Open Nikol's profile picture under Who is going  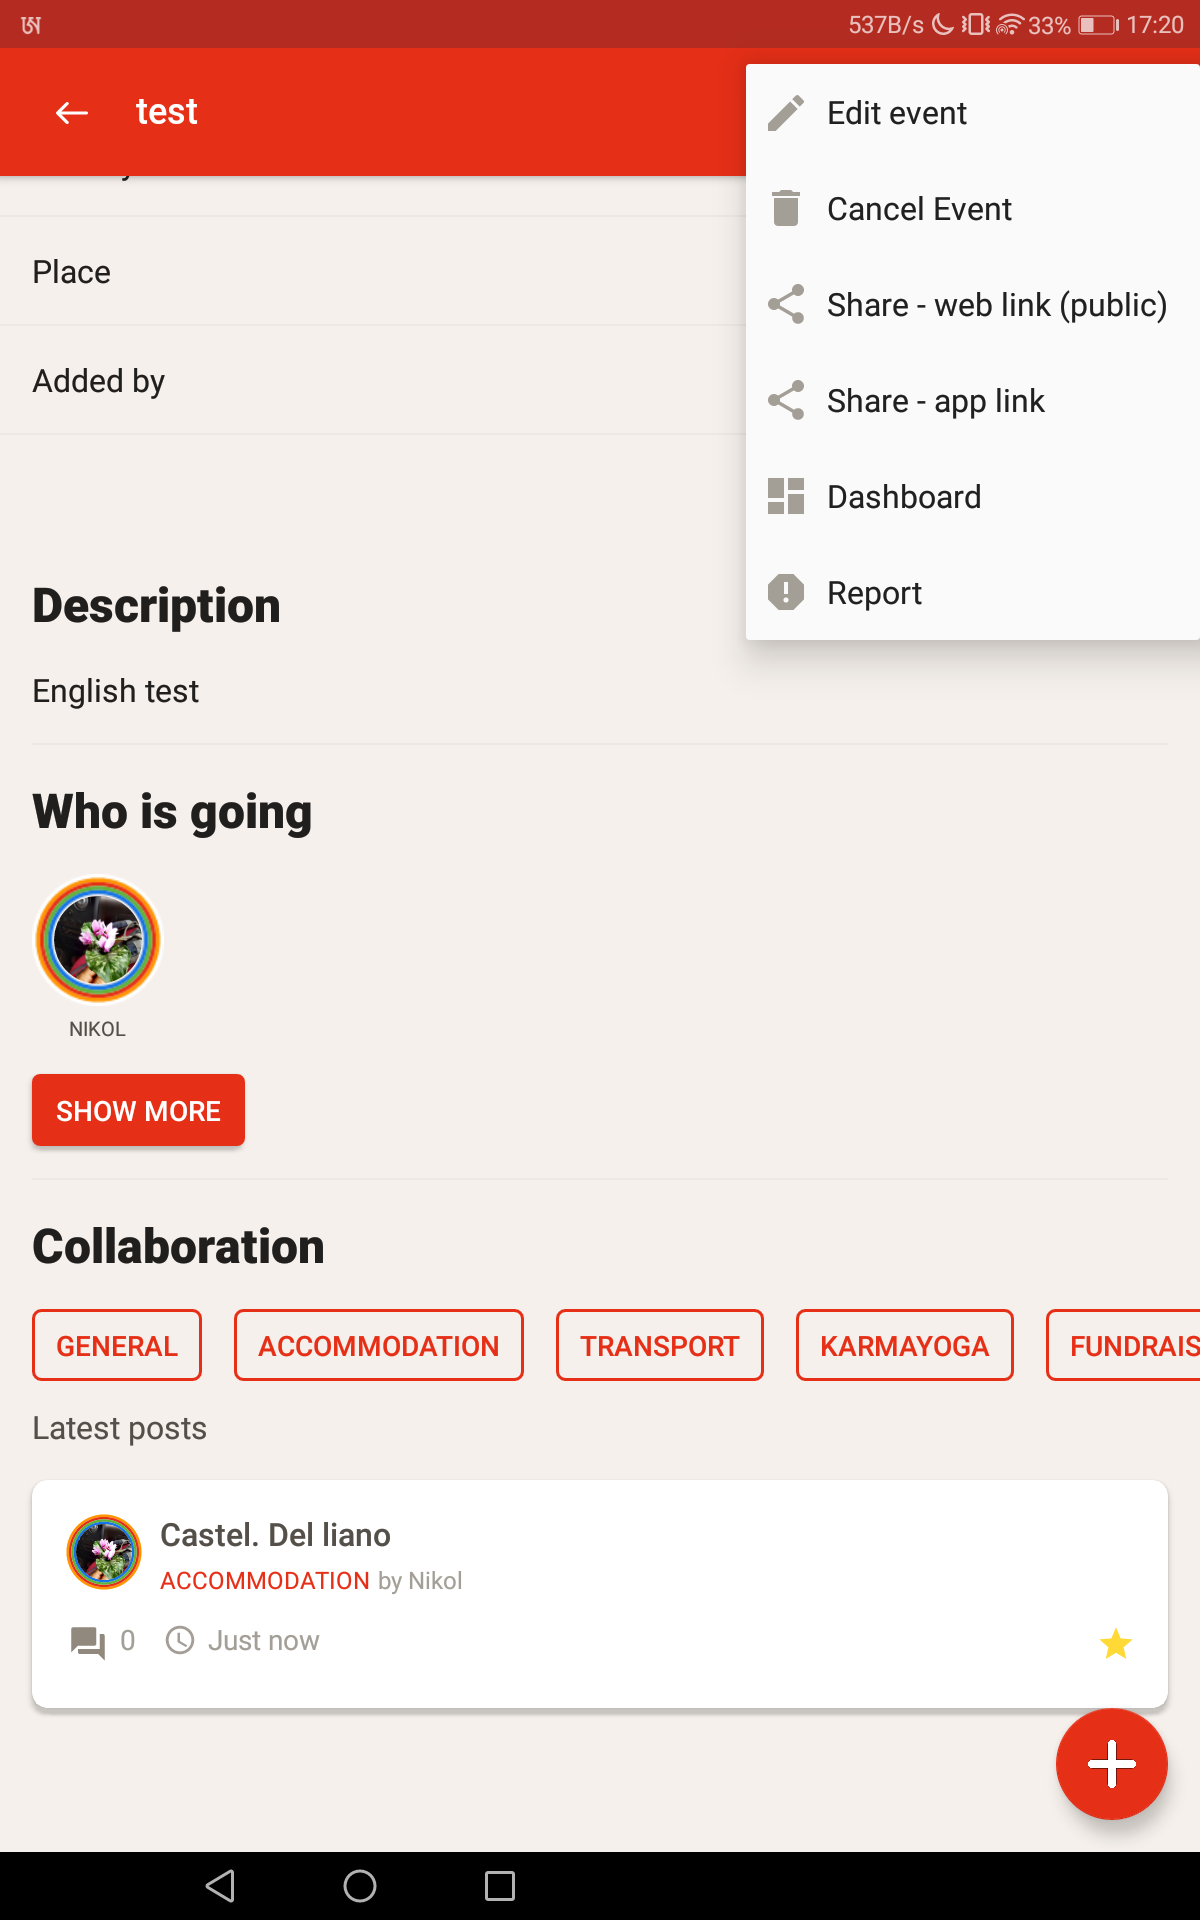tap(98, 940)
